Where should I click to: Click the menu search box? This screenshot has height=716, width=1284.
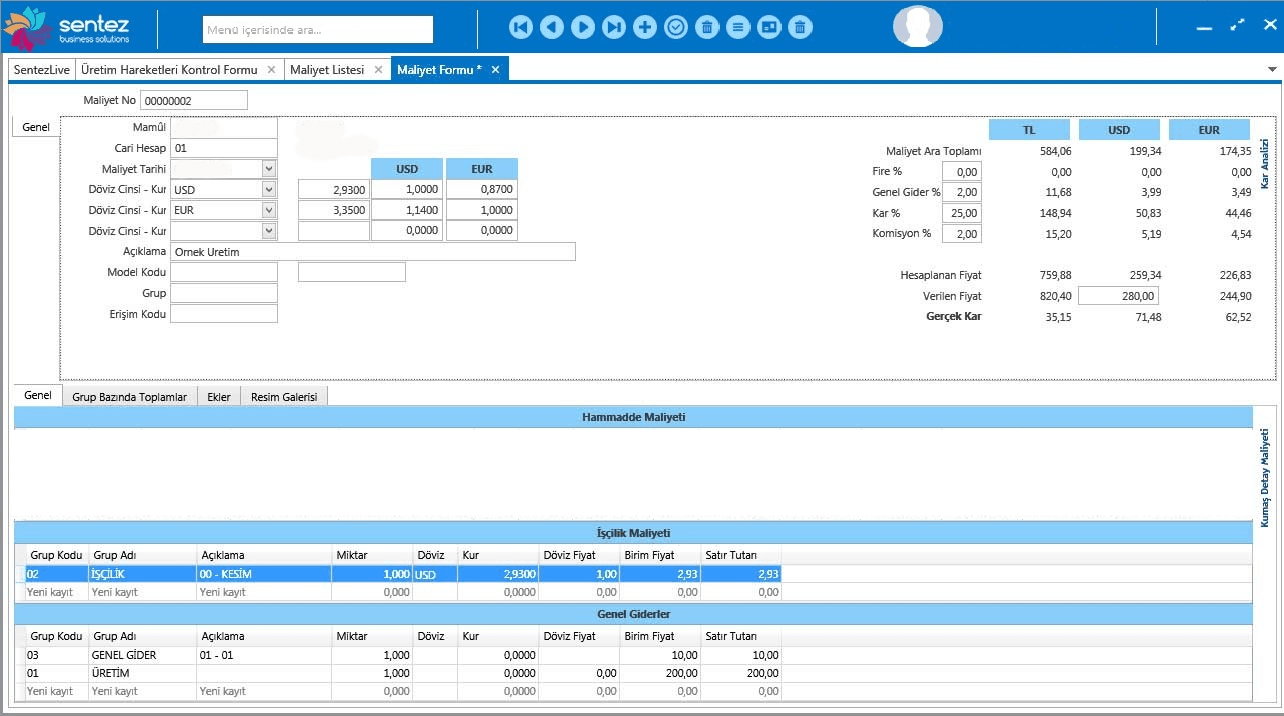(x=318, y=29)
